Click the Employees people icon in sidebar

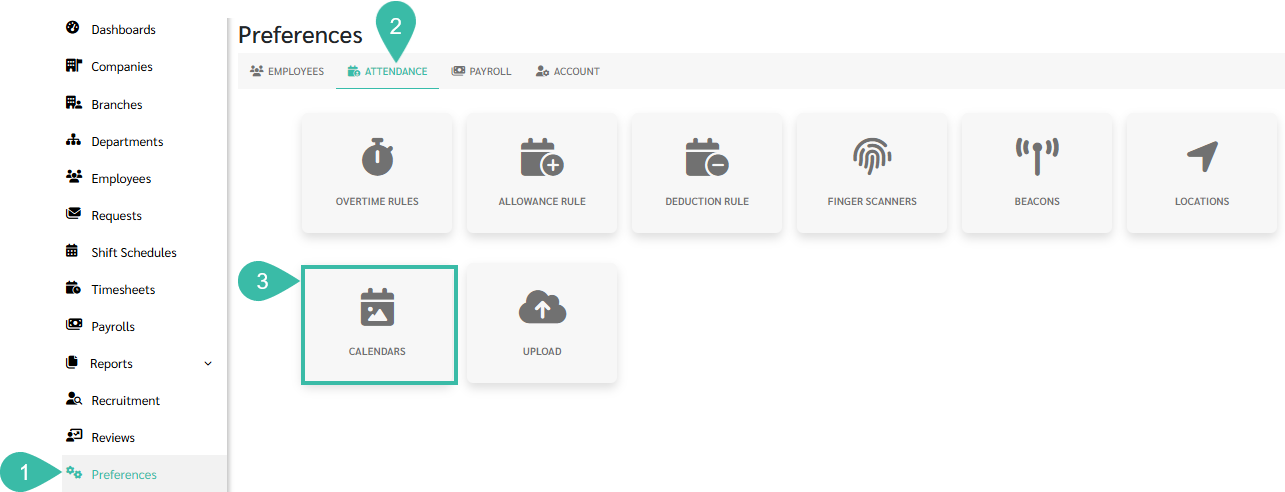coord(73,177)
